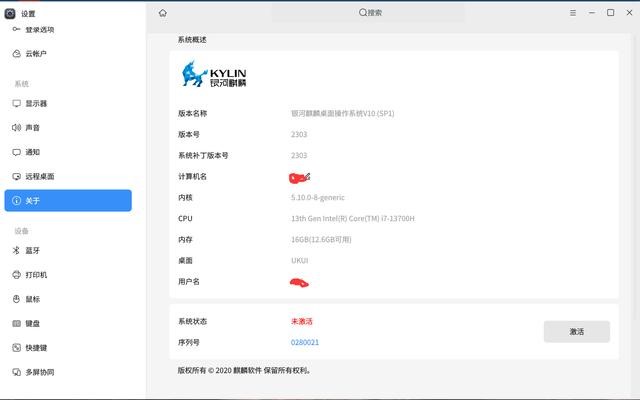
Task: Click the printer icon
Action: click(x=16, y=275)
